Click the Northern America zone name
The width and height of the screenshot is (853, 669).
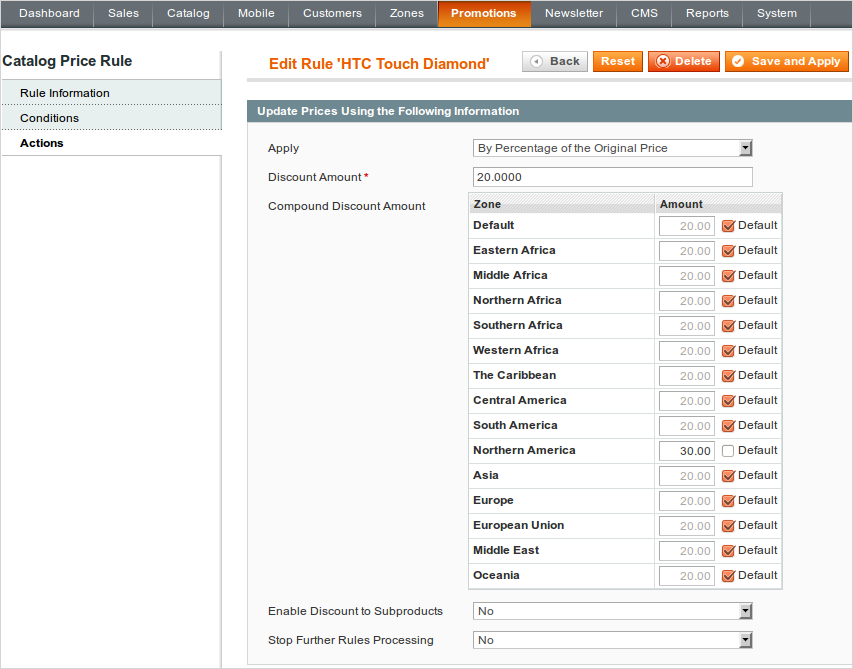point(524,450)
